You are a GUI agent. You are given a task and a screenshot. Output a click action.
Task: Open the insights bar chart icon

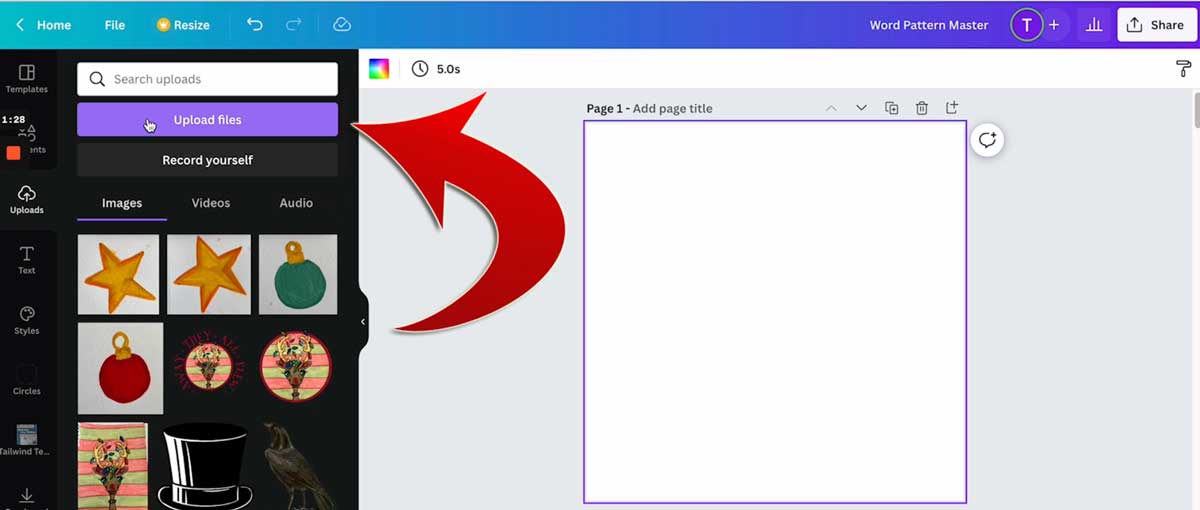1094,25
